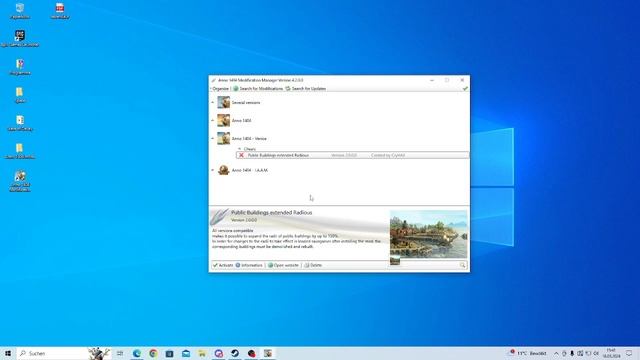The width and height of the screenshot is (640, 360).
Task: Open Task View from taskbar
Action: (120, 353)
